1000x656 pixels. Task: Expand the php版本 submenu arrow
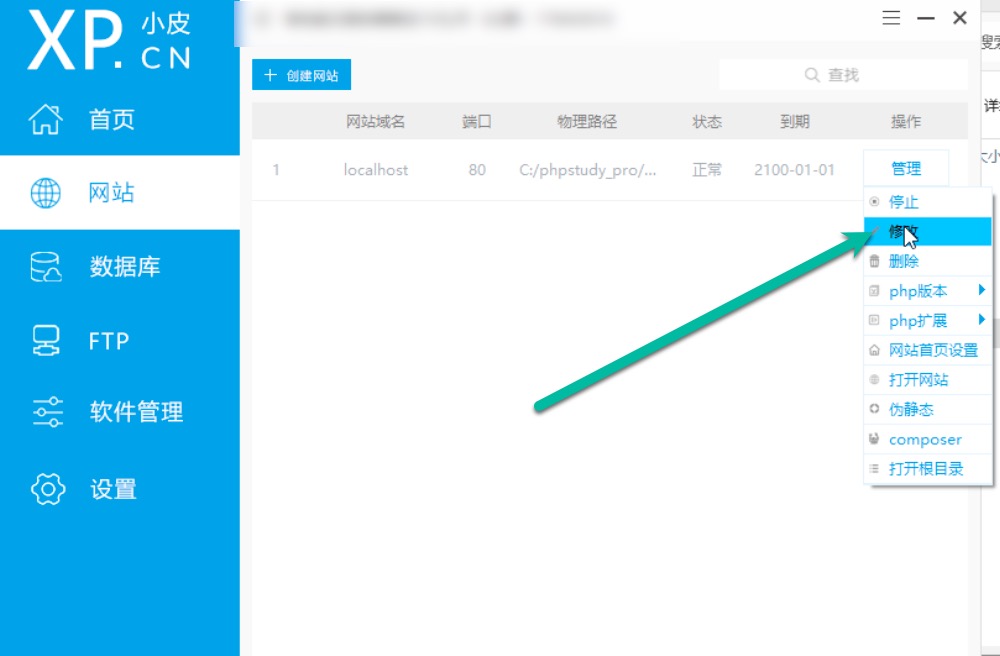[x=982, y=290]
